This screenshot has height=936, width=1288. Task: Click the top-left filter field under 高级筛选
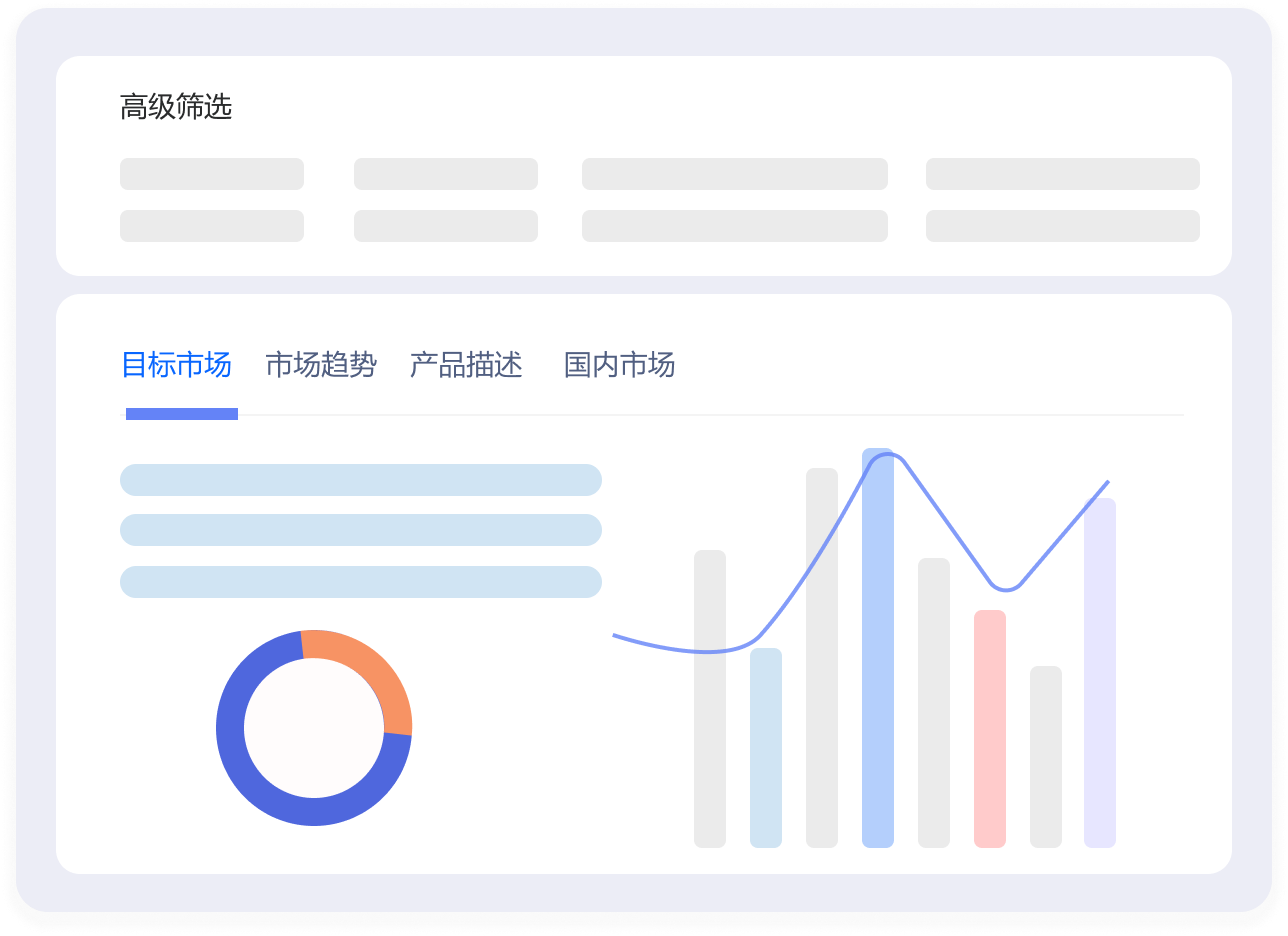click(x=212, y=174)
